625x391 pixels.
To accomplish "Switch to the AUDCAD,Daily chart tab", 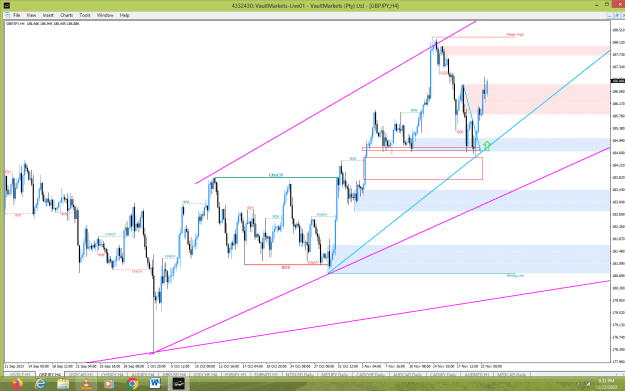I will [407, 375].
